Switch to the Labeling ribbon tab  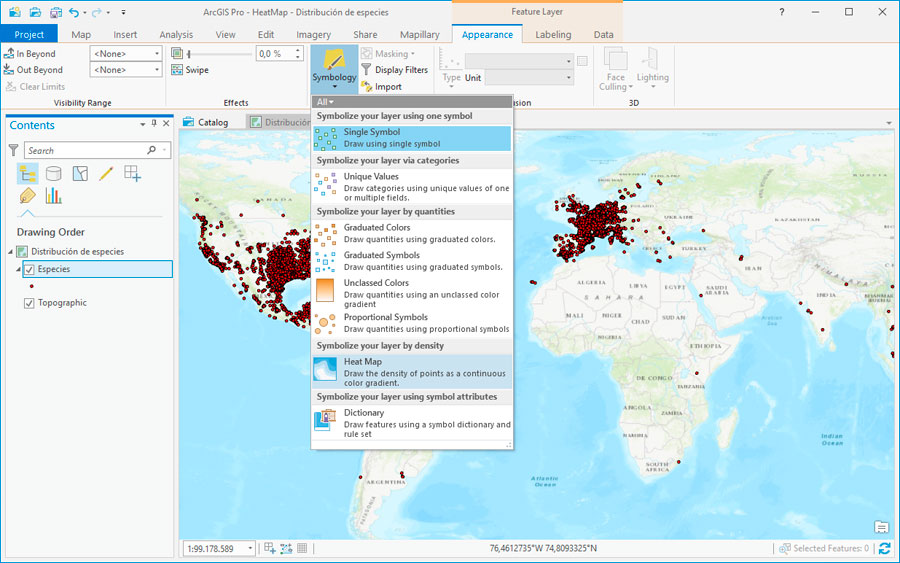pyautogui.click(x=553, y=34)
